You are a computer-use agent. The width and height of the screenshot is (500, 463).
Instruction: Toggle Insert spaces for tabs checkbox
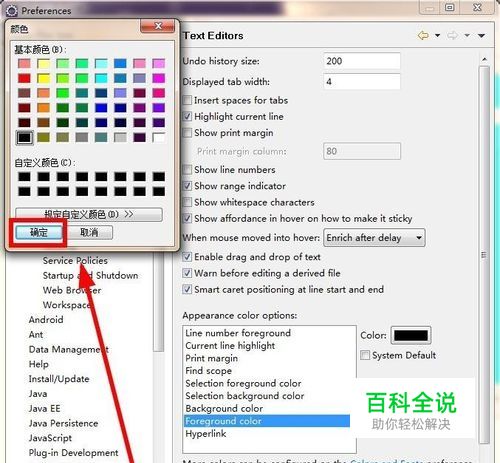point(187,100)
